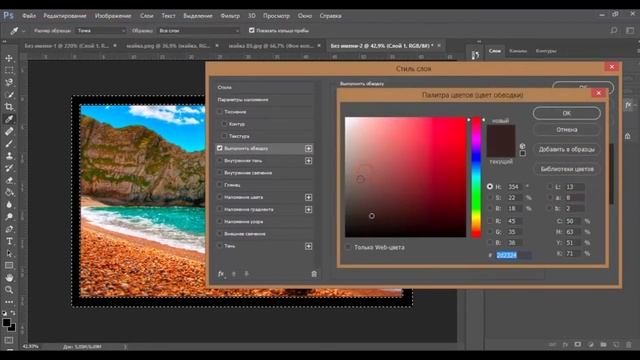Viewport: 640px width, 360px height.
Task: Click the quick mask mode icon
Action: click(9, 340)
